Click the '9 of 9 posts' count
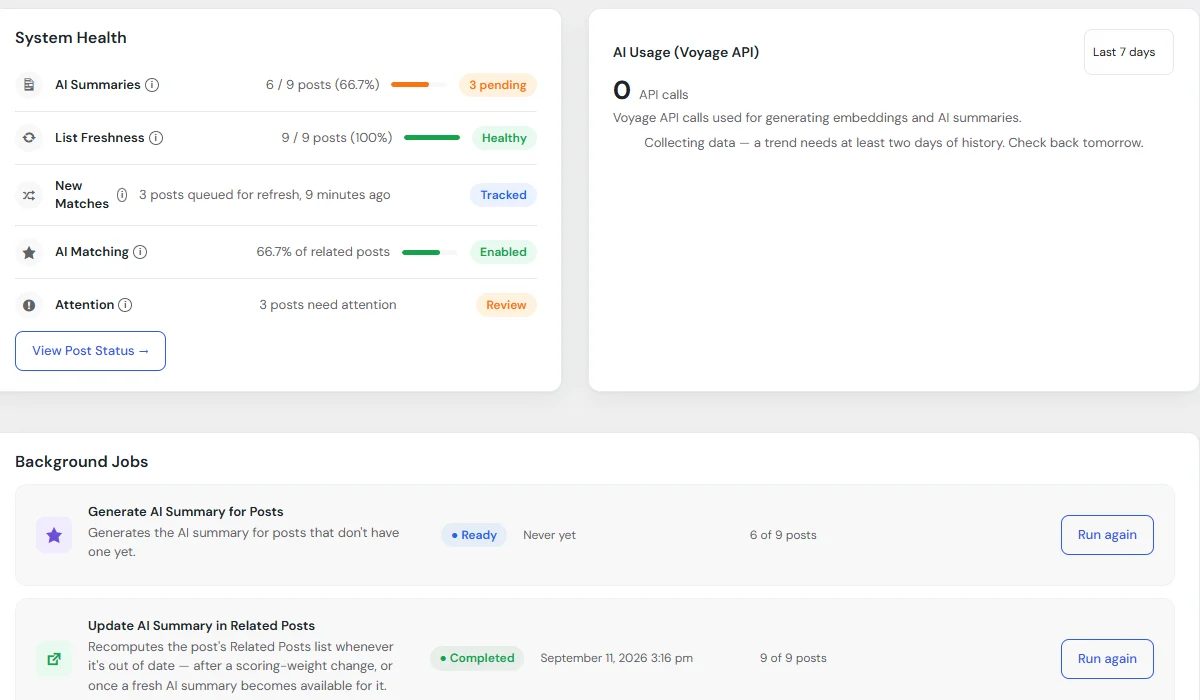1200x700 pixels. pos(793,658)
